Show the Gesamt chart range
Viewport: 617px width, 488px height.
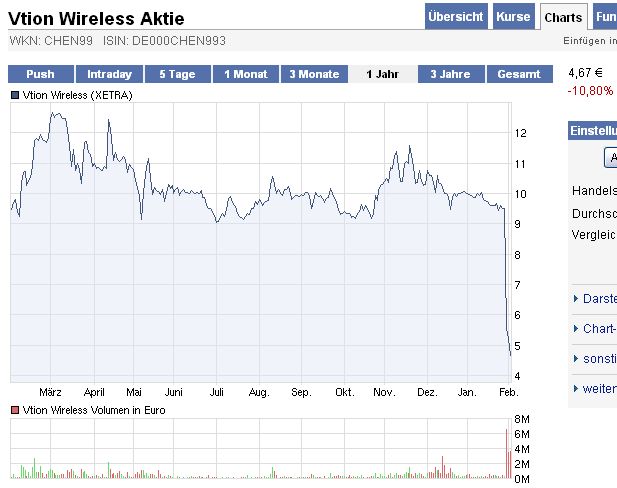[519, 74]
